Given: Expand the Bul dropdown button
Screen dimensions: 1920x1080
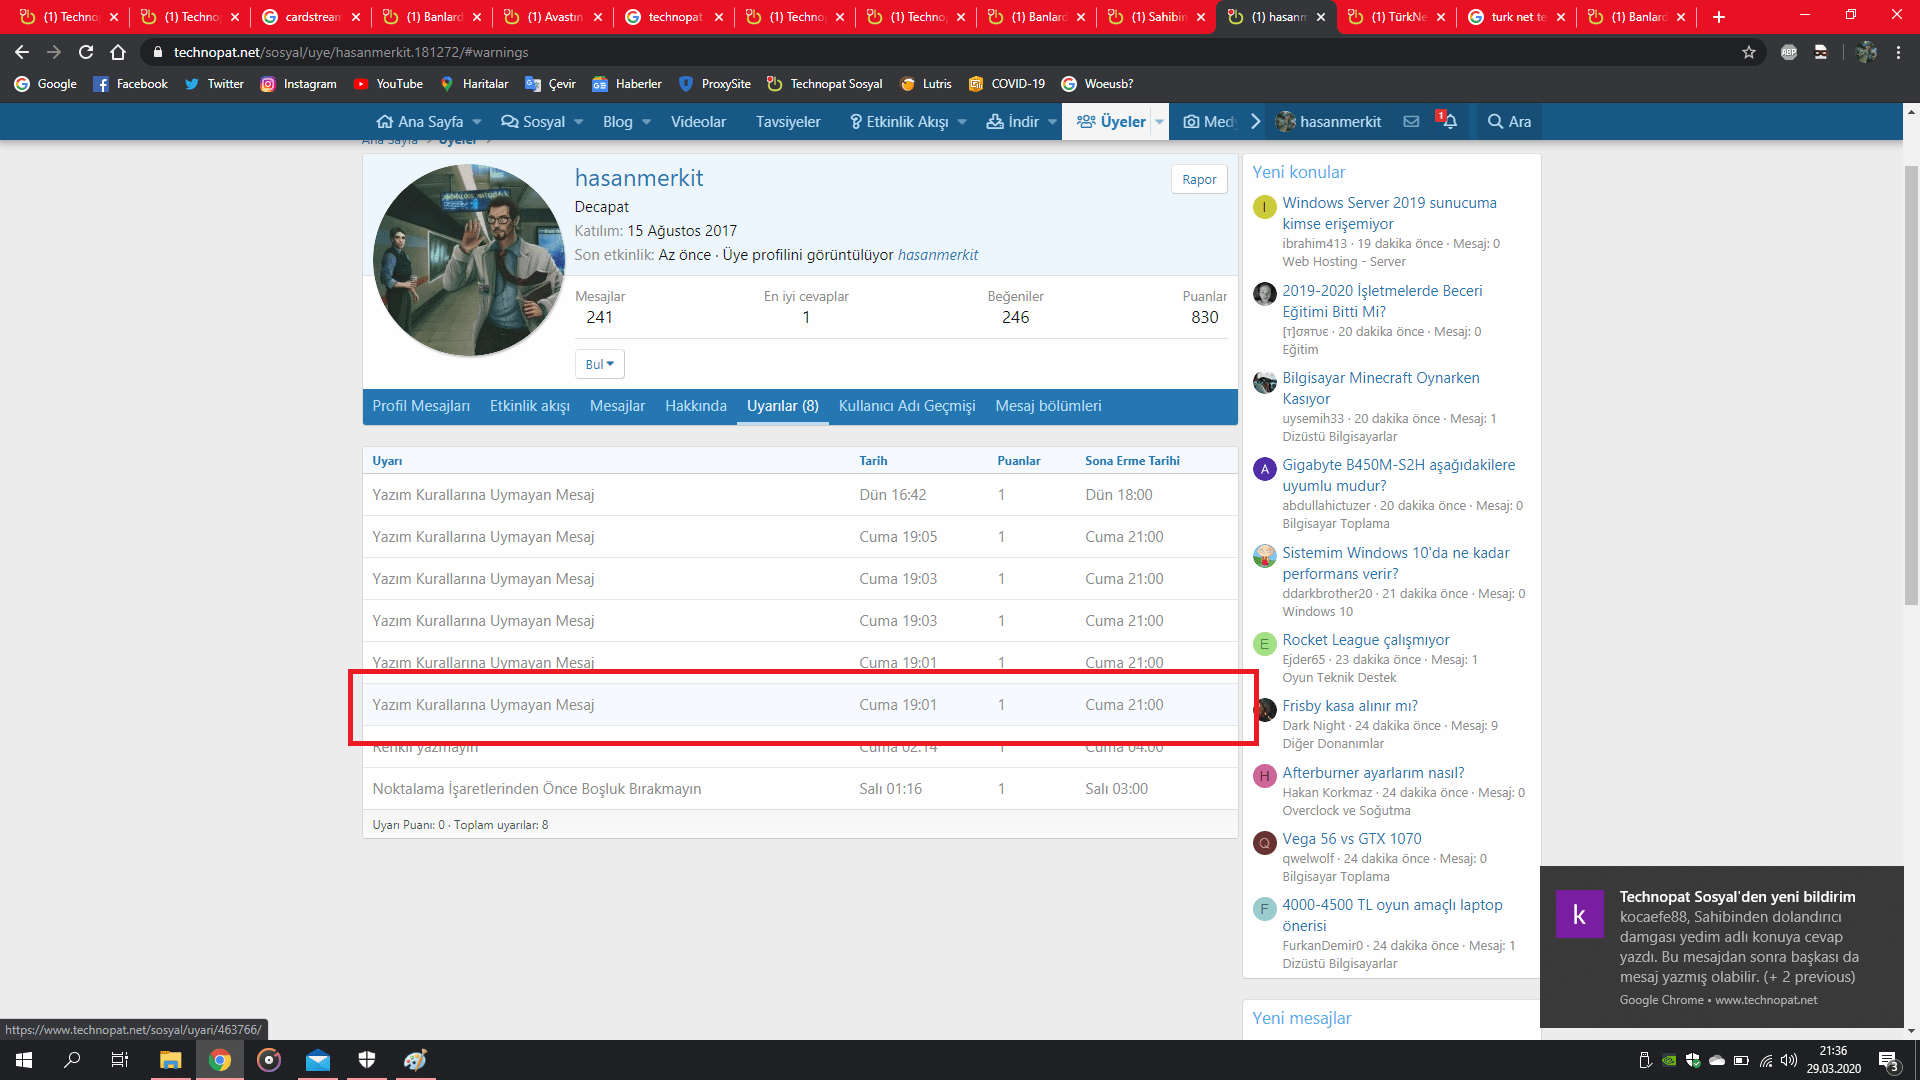Looking at the screenshot, I should pyautogui.click(x=599, y=365).
